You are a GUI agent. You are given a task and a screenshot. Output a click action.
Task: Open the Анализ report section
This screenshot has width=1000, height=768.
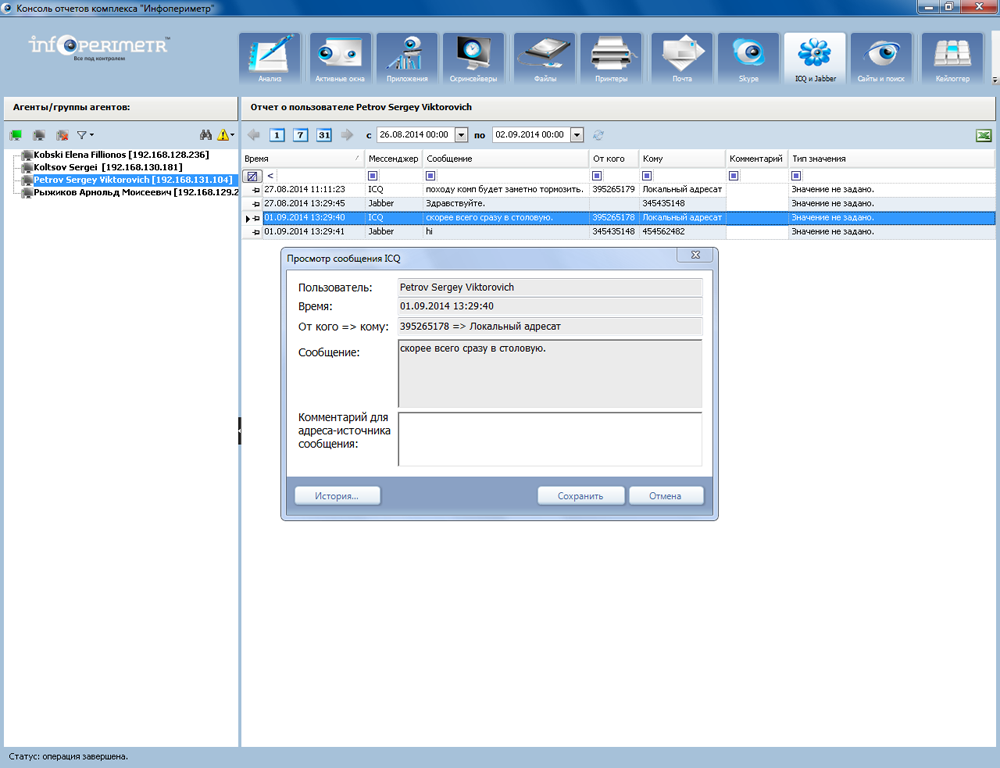(x=269, y=59)
